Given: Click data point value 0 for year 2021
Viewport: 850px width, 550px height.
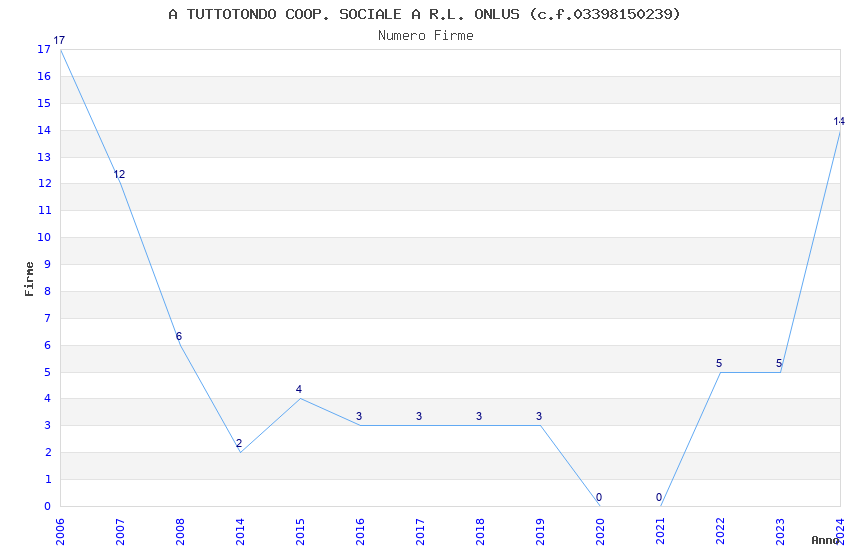Looking at the screenshot, I should pyautogui.click(x=659, y=497).
